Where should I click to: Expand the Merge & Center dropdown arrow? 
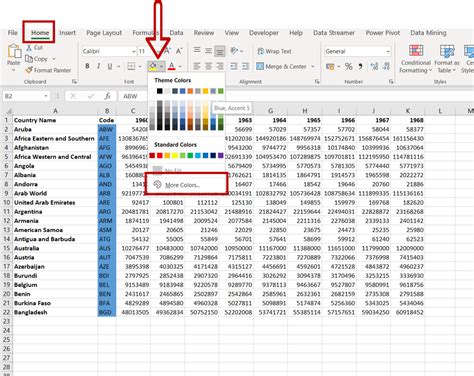point(313,67)
